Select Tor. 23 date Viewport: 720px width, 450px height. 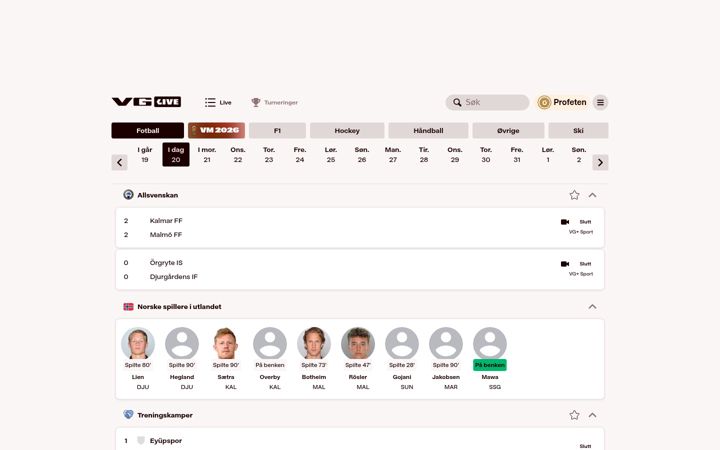(x=269, y=154)
